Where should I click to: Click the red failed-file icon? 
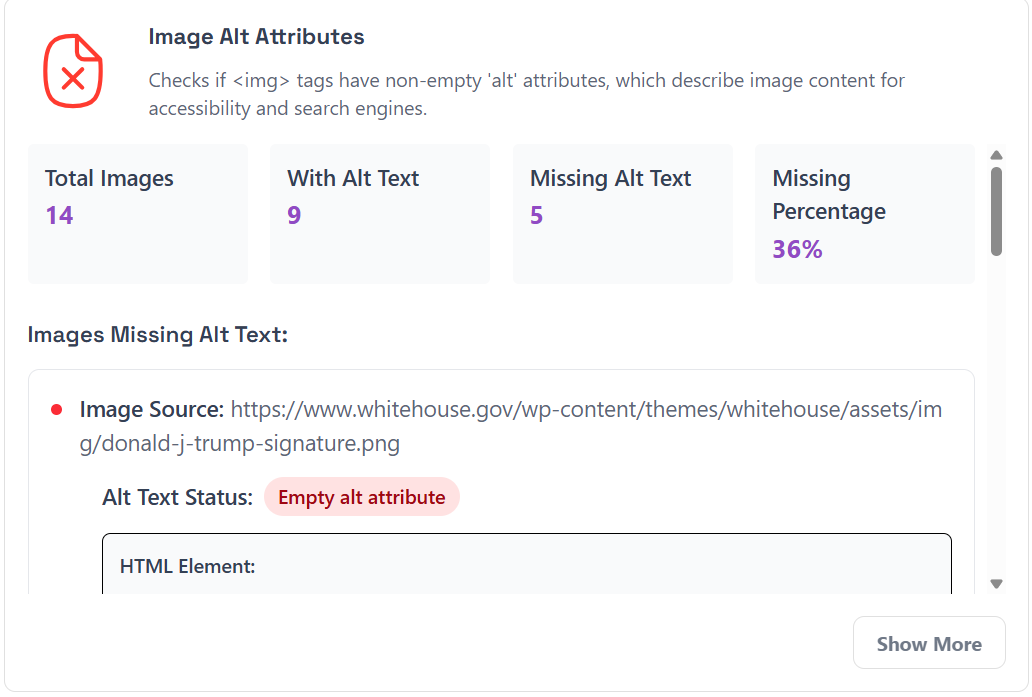coord(73,71)
